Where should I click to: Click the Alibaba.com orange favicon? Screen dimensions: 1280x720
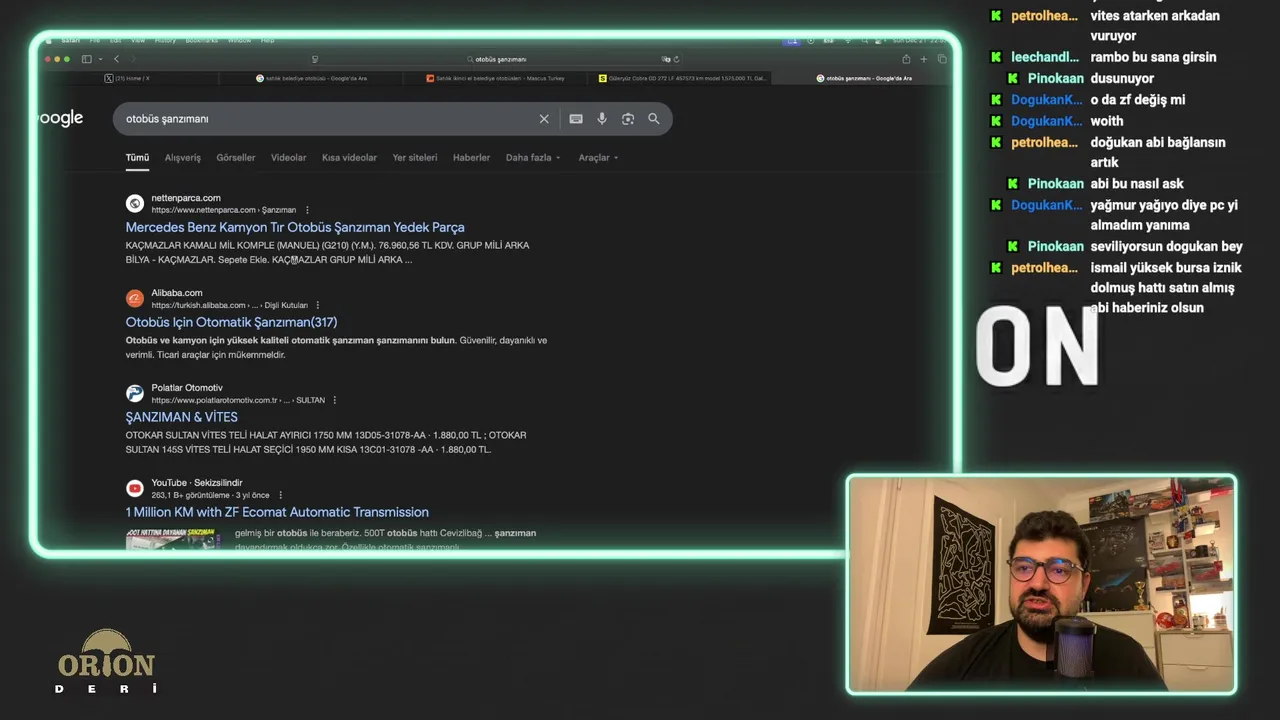click(135, 298)
